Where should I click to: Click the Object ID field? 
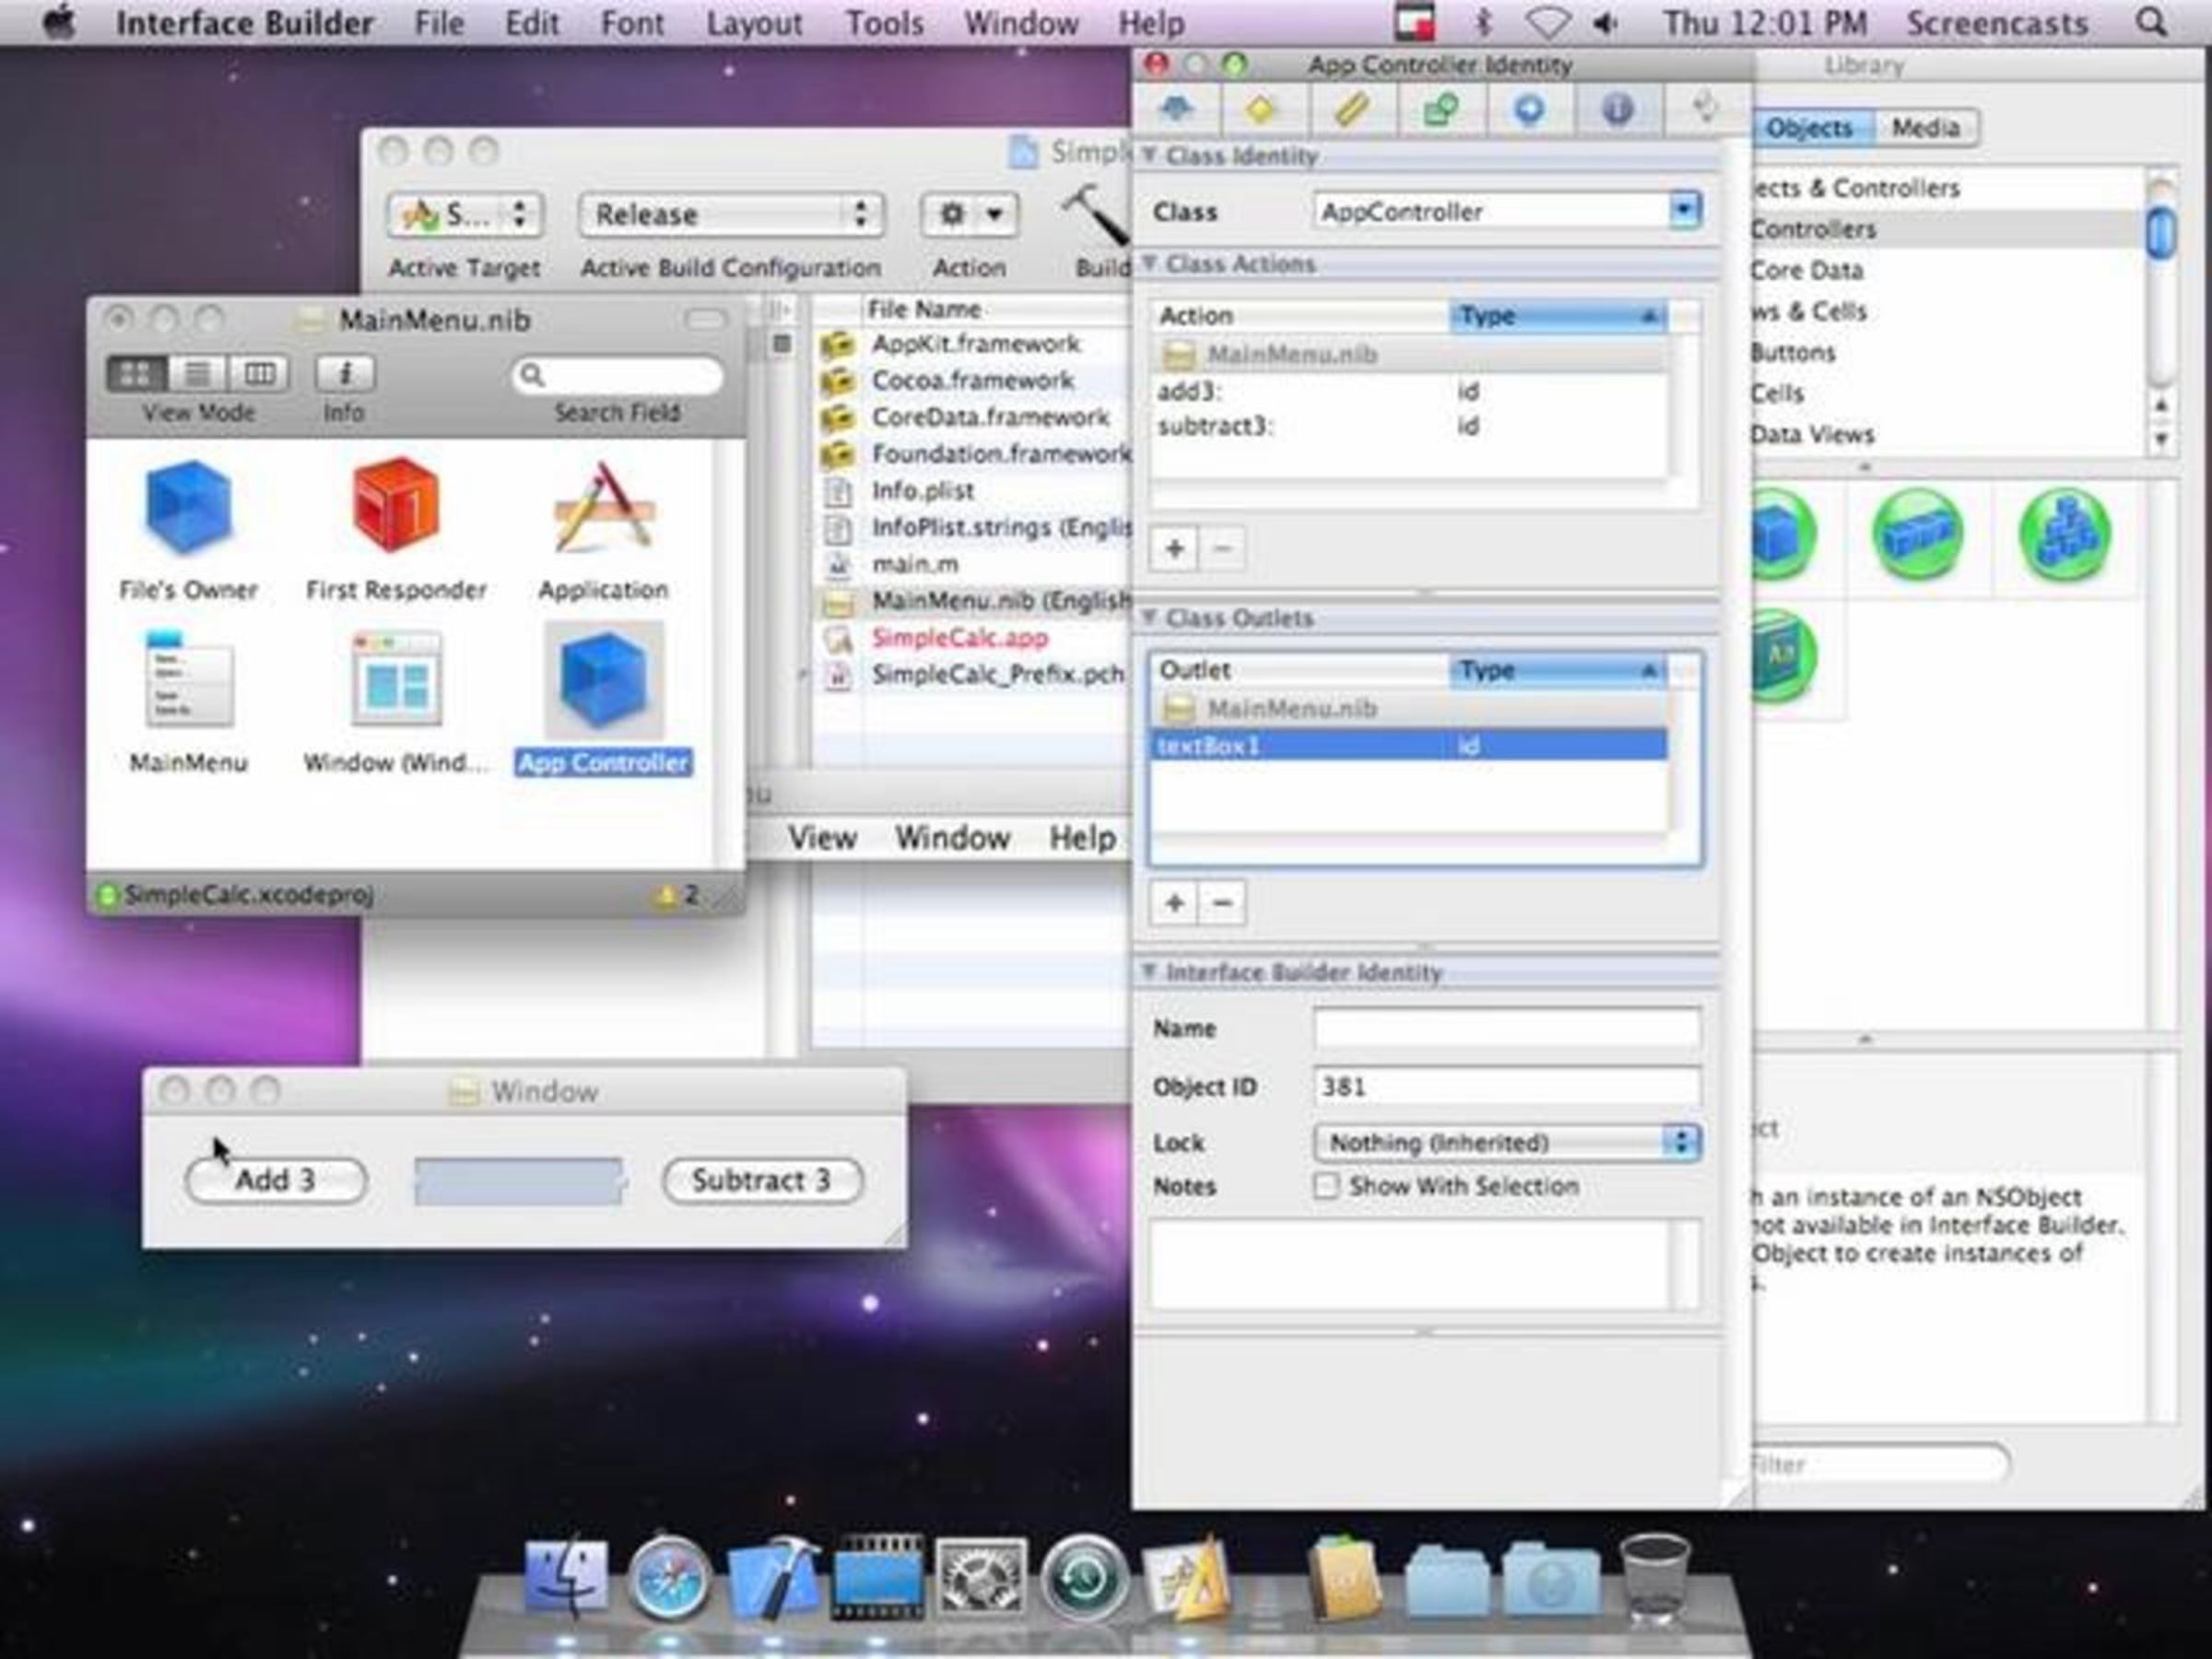coord(1507,1086)
